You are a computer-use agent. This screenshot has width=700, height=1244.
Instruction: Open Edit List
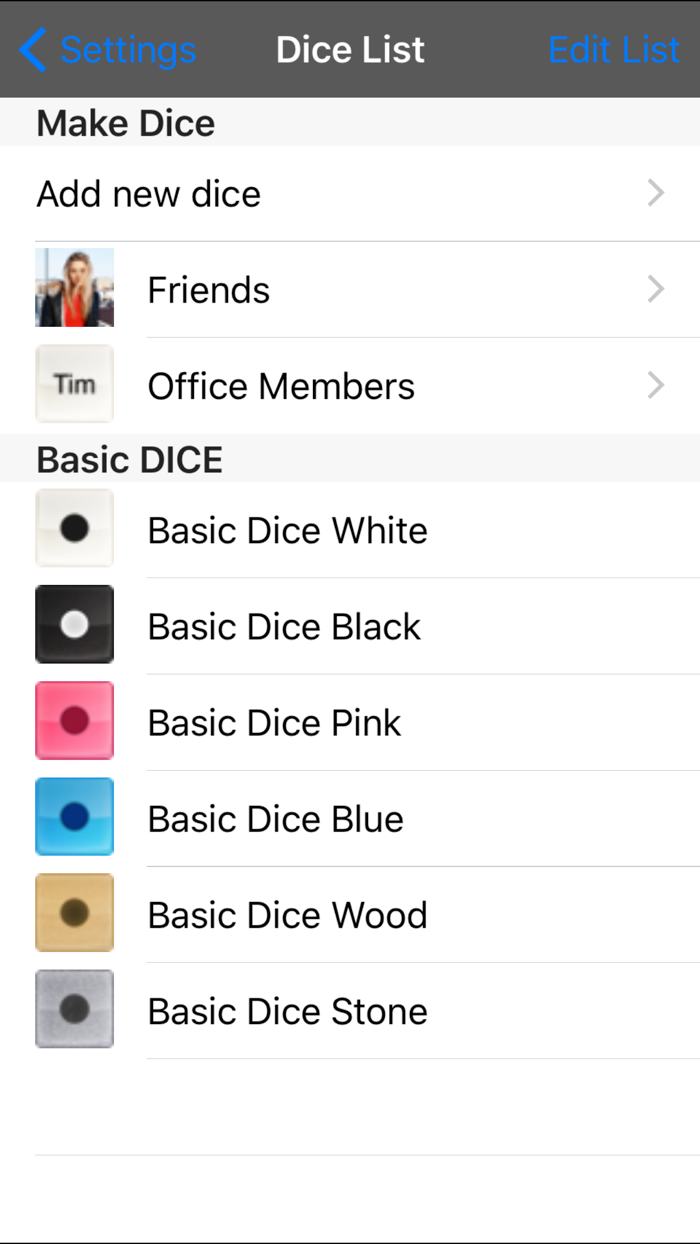tap(613, 48)
